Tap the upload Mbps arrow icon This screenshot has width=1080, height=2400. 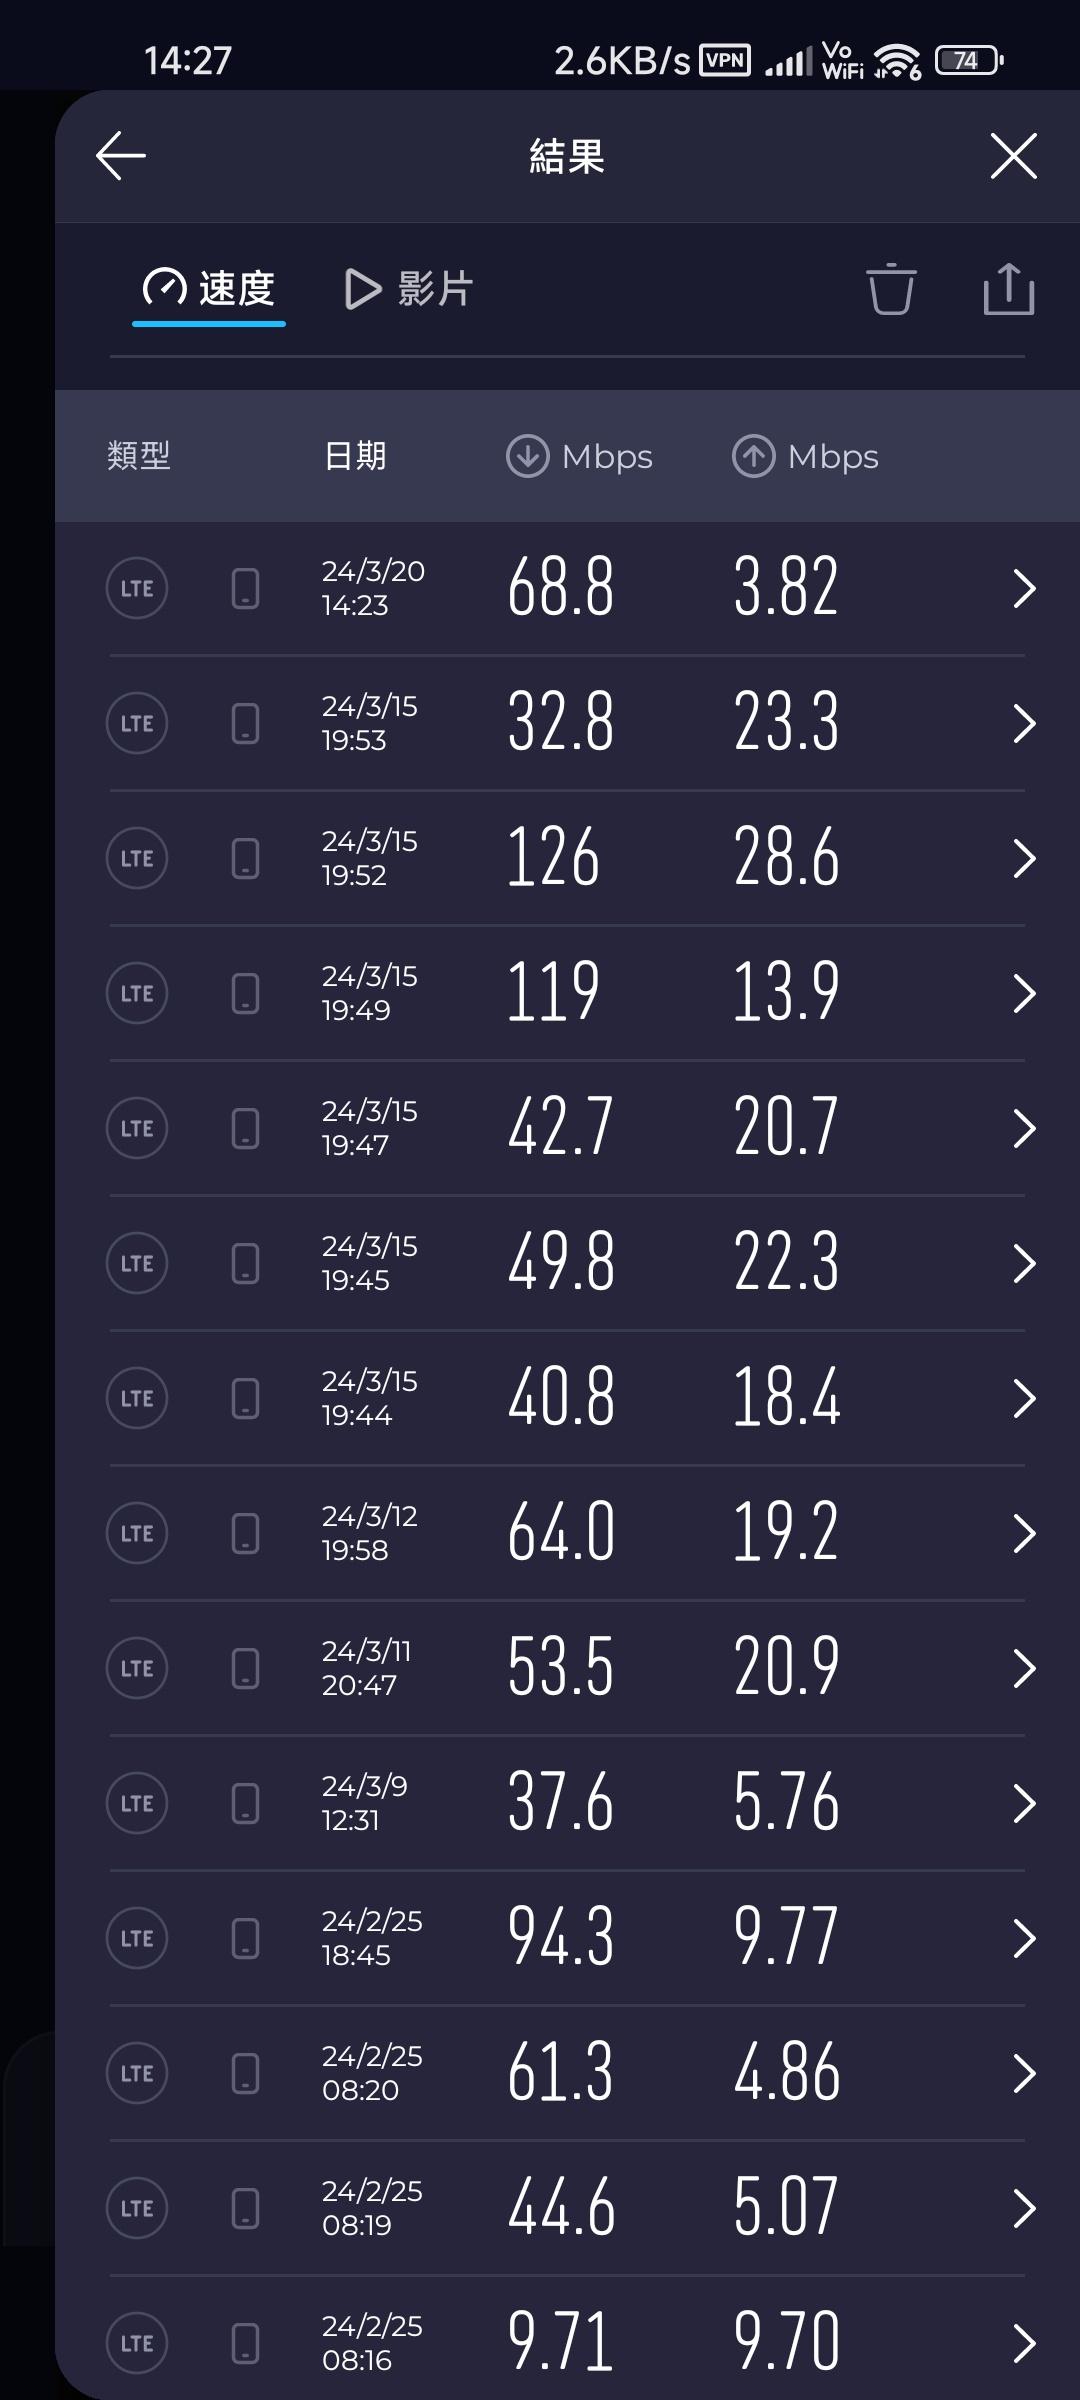point(753,456)
